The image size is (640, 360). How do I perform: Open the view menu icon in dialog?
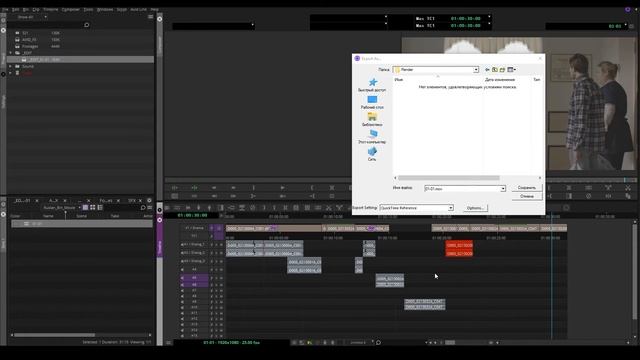[511, 70]
